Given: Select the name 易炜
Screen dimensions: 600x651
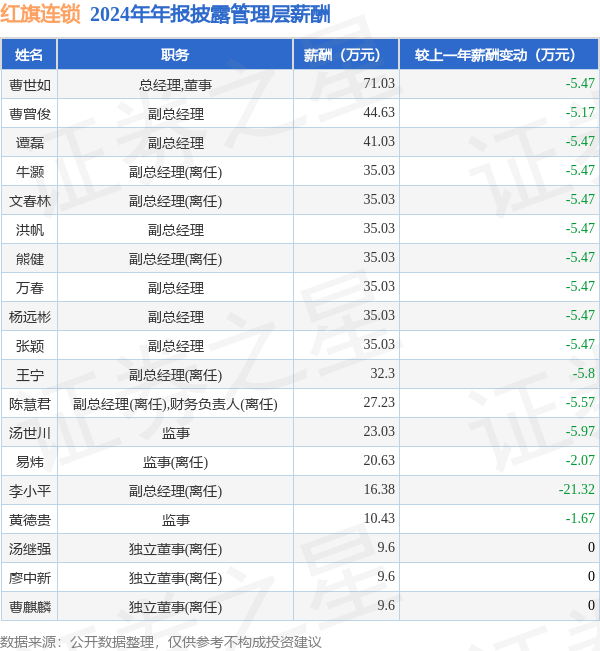Looking at the screenshot, I should 30,462.
